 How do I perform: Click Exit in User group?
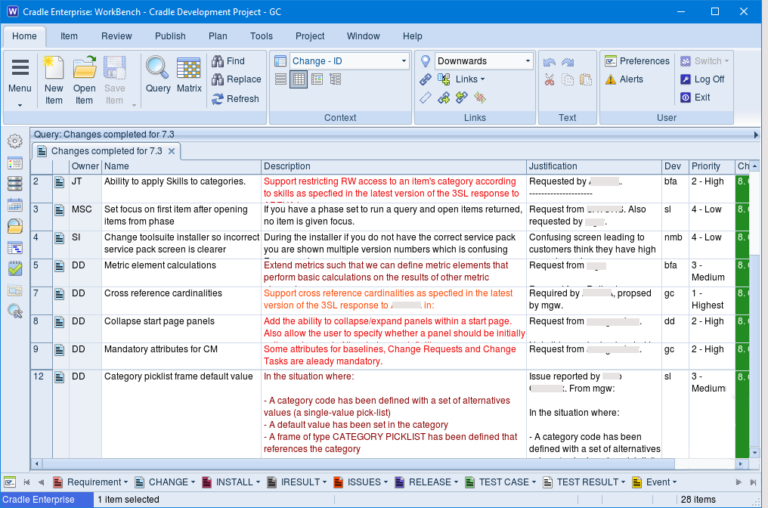coord(695,97)
